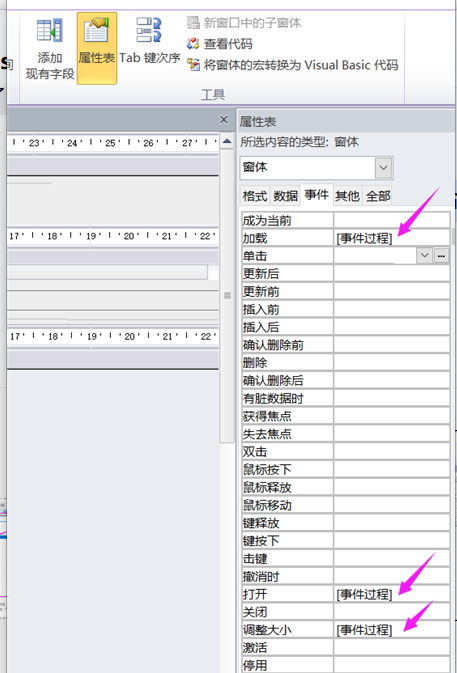
Task: Click the 加载 event value field
Action: tap(392, 238)
